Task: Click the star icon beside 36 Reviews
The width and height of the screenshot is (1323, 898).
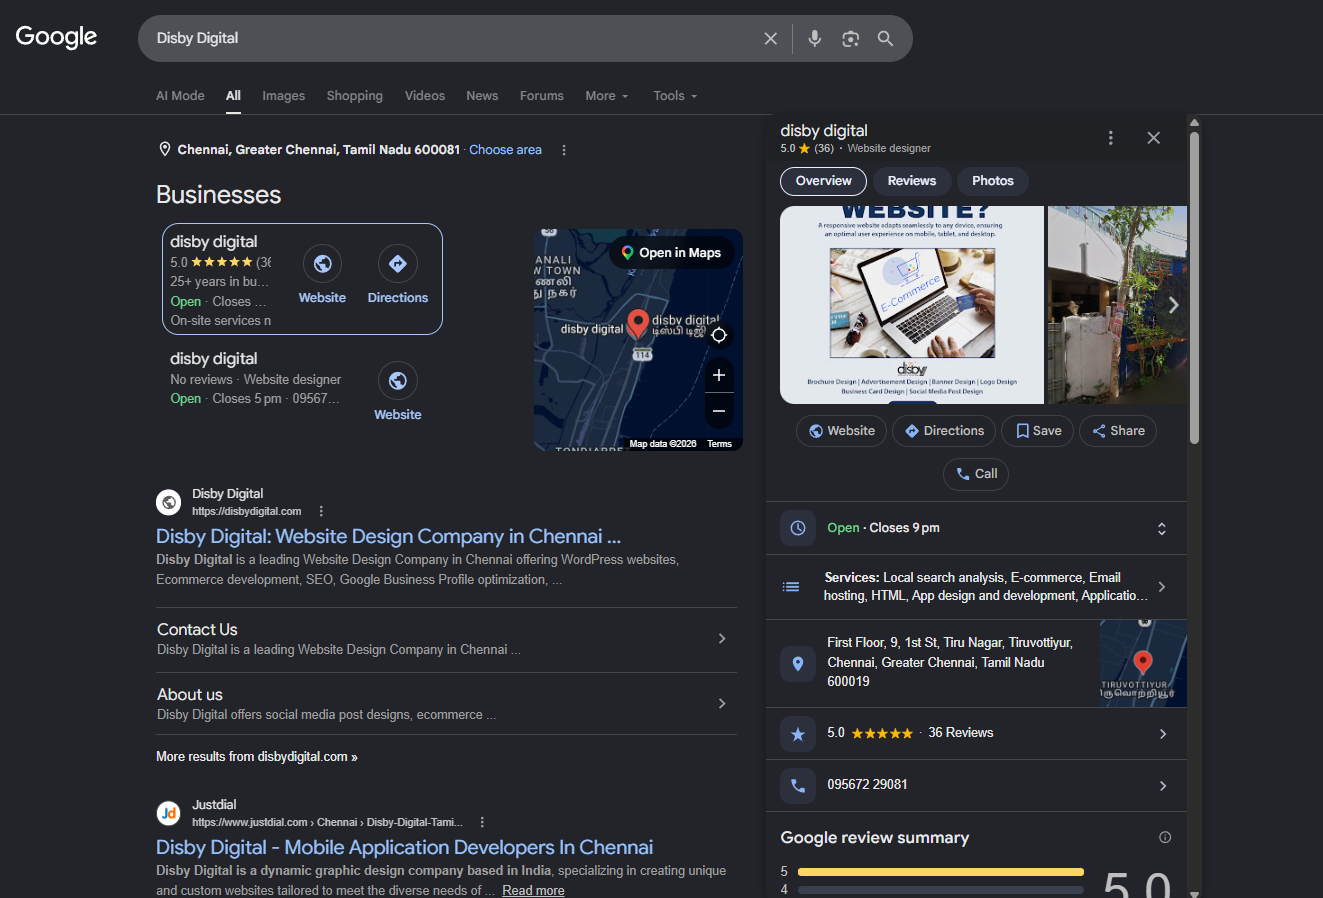Action: tap(798, 734)
